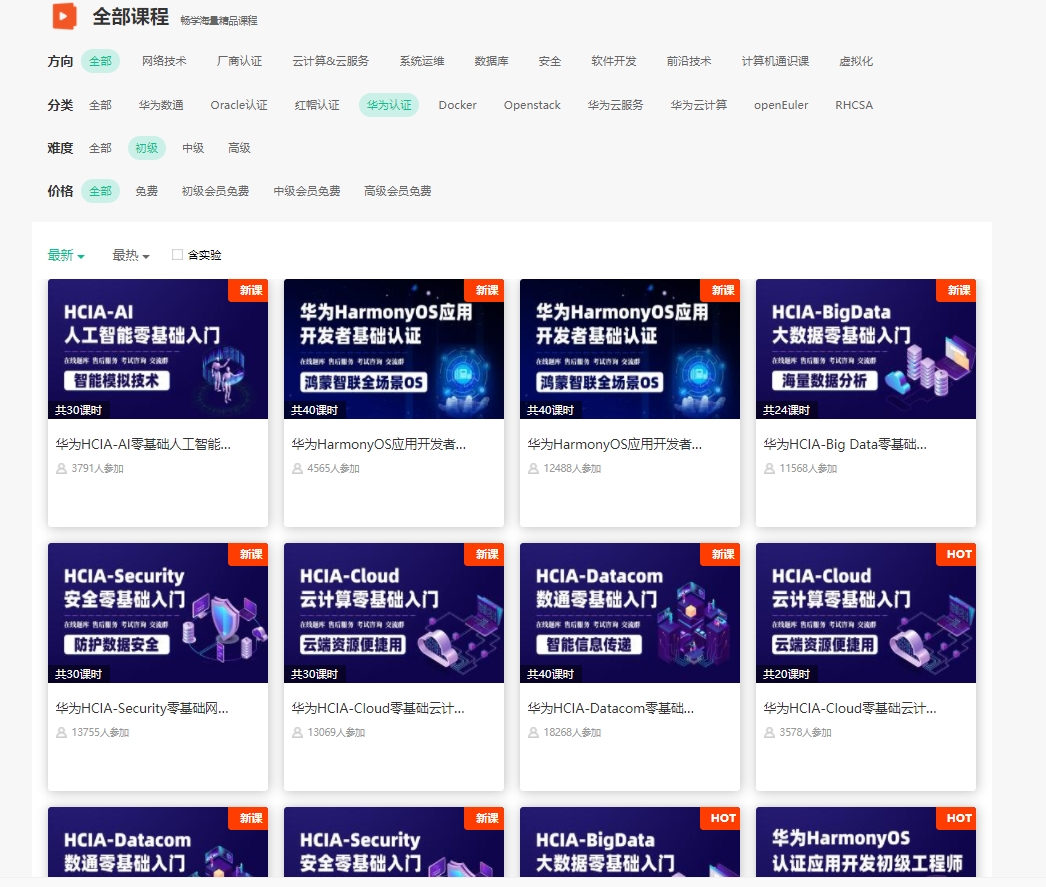
Task: Click 新课 badge on HCIA-Security course
Action: 249,554
